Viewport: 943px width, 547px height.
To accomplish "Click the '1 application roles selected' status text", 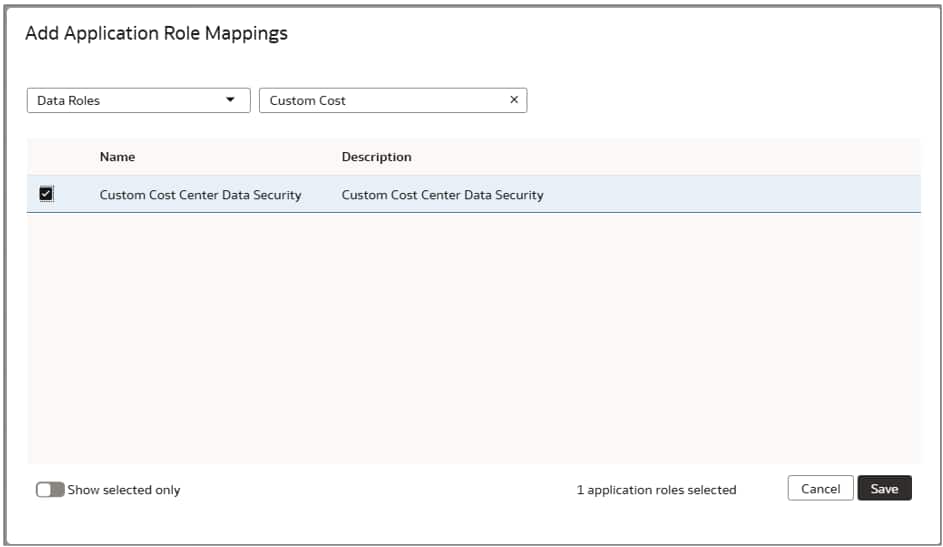I will pos(656,490).
